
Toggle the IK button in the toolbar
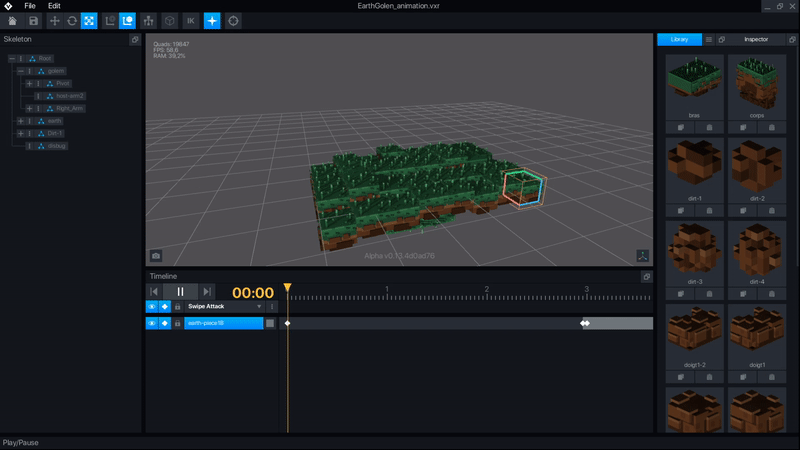(x=190, y=21)
